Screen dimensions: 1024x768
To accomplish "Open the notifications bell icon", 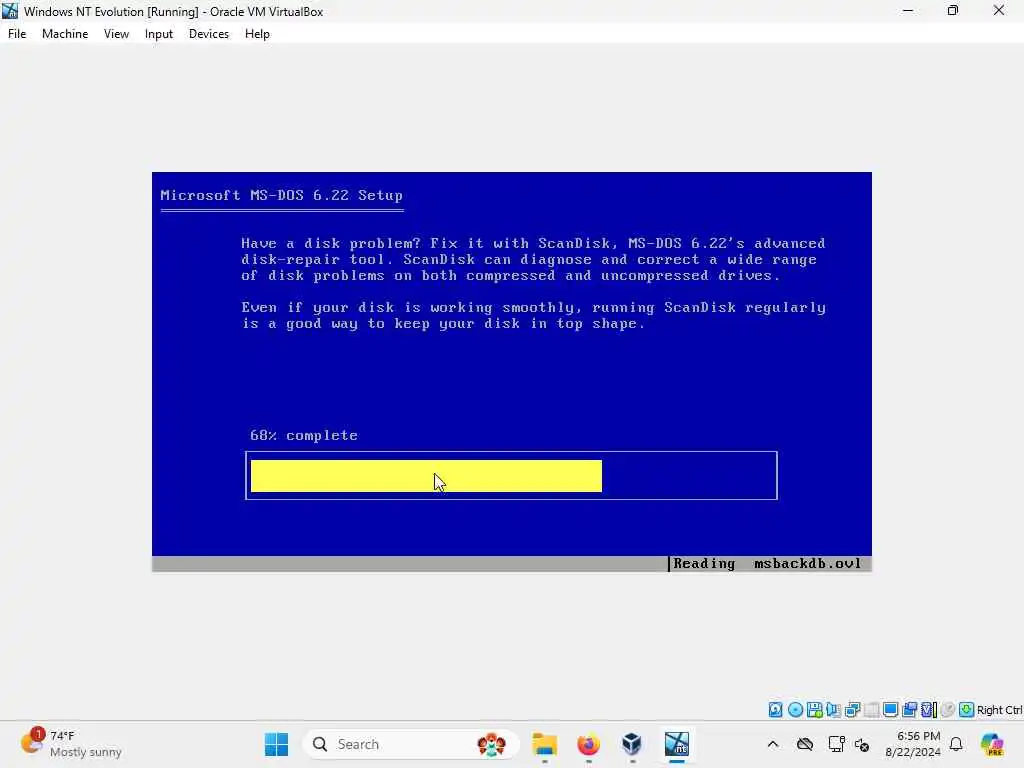I will coord(956,744).
